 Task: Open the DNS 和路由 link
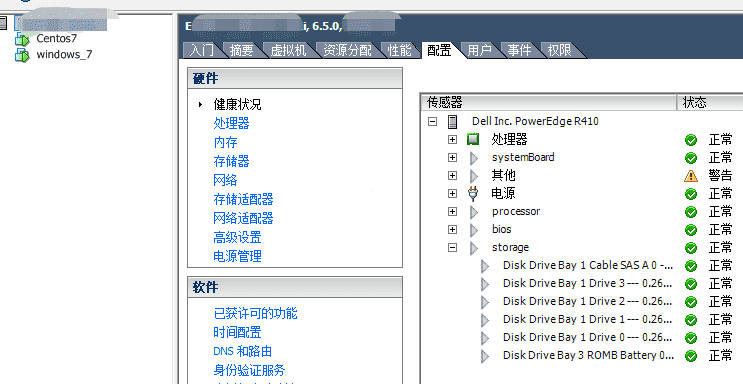coord(243,351)
